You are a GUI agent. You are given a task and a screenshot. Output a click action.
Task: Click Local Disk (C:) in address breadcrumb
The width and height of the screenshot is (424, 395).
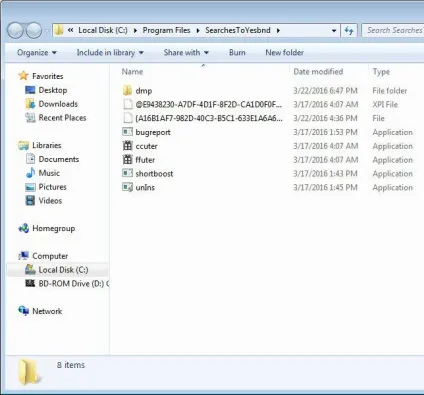[x=103, y=30]
